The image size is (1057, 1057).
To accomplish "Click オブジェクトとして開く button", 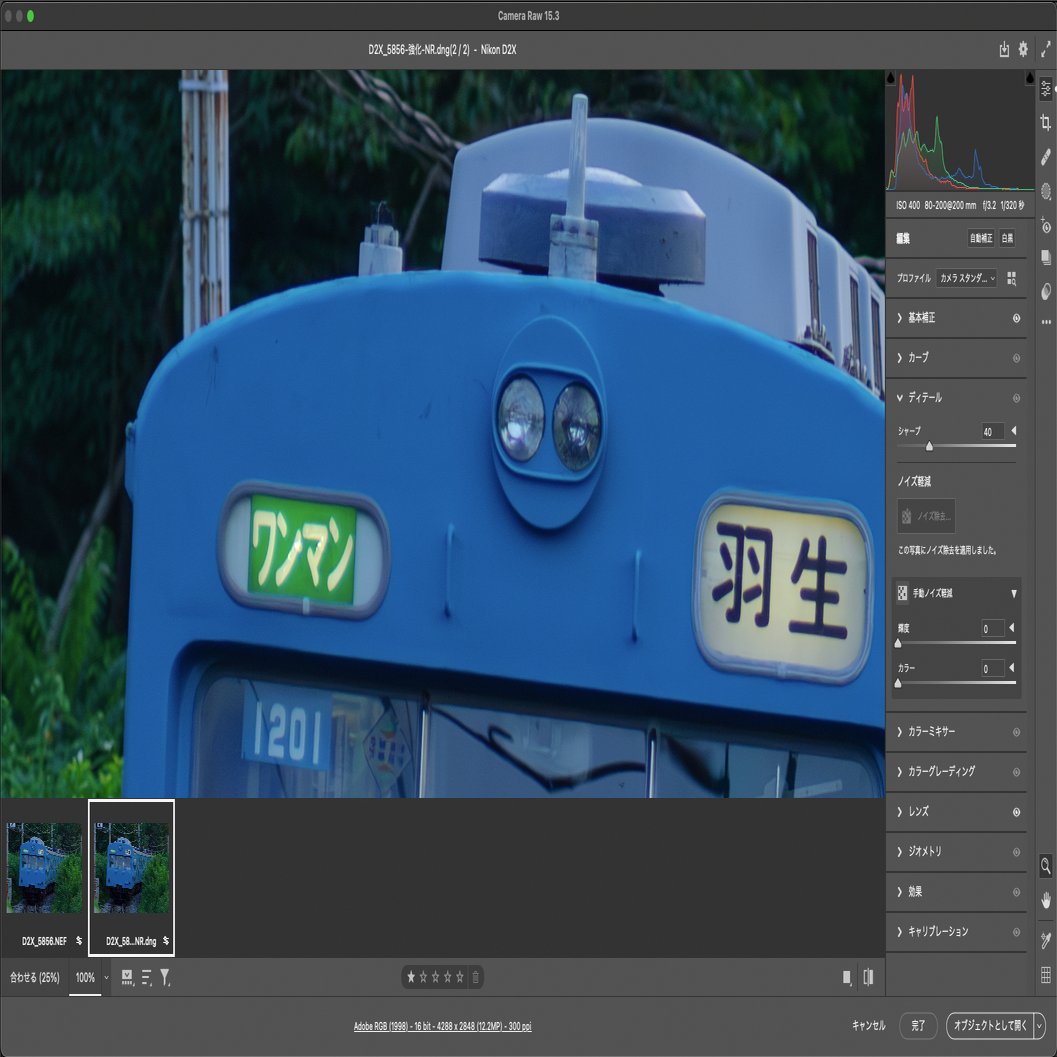I will [x=990, y=1025].
